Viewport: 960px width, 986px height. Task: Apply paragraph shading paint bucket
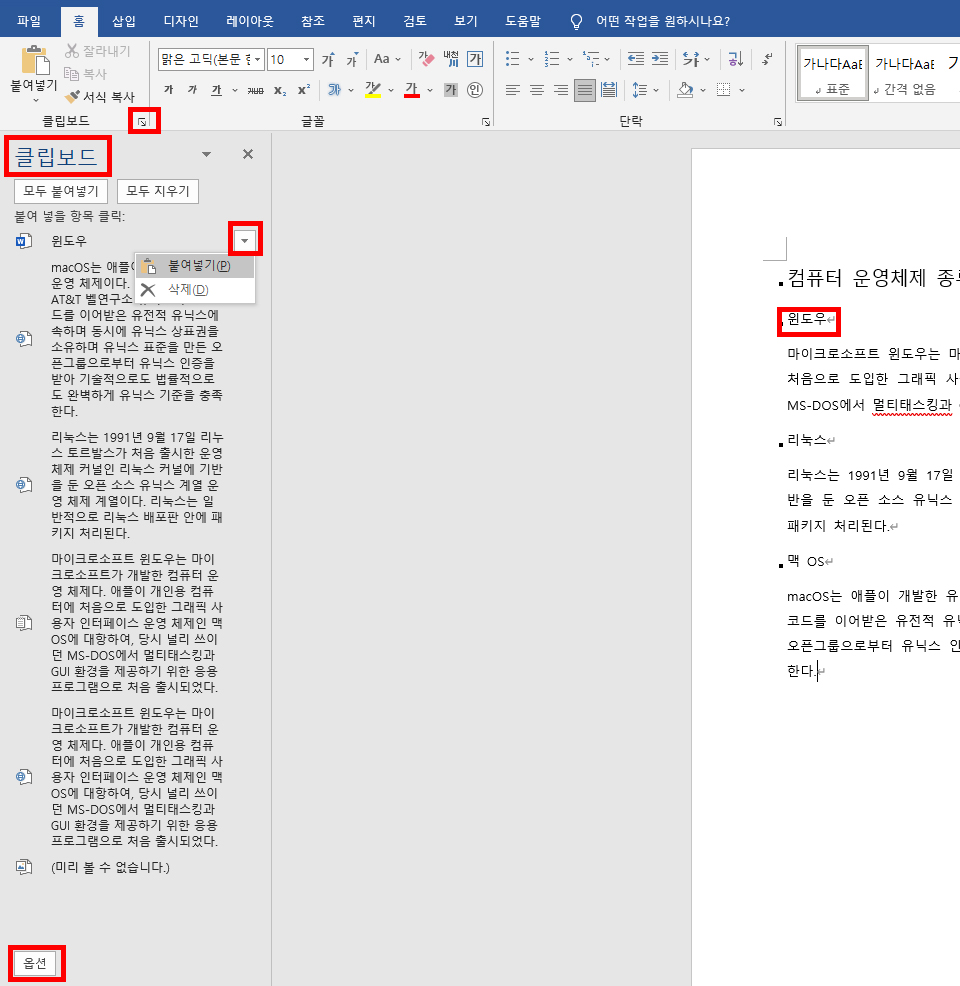(x=685, y=90)
